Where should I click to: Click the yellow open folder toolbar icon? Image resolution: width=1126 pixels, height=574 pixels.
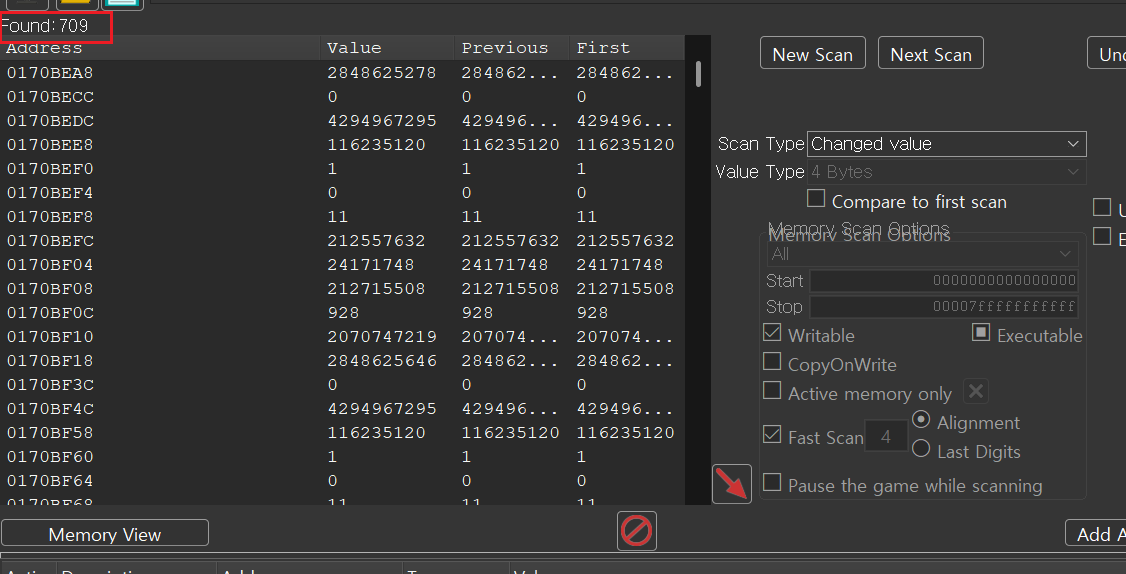coord(77,3)
